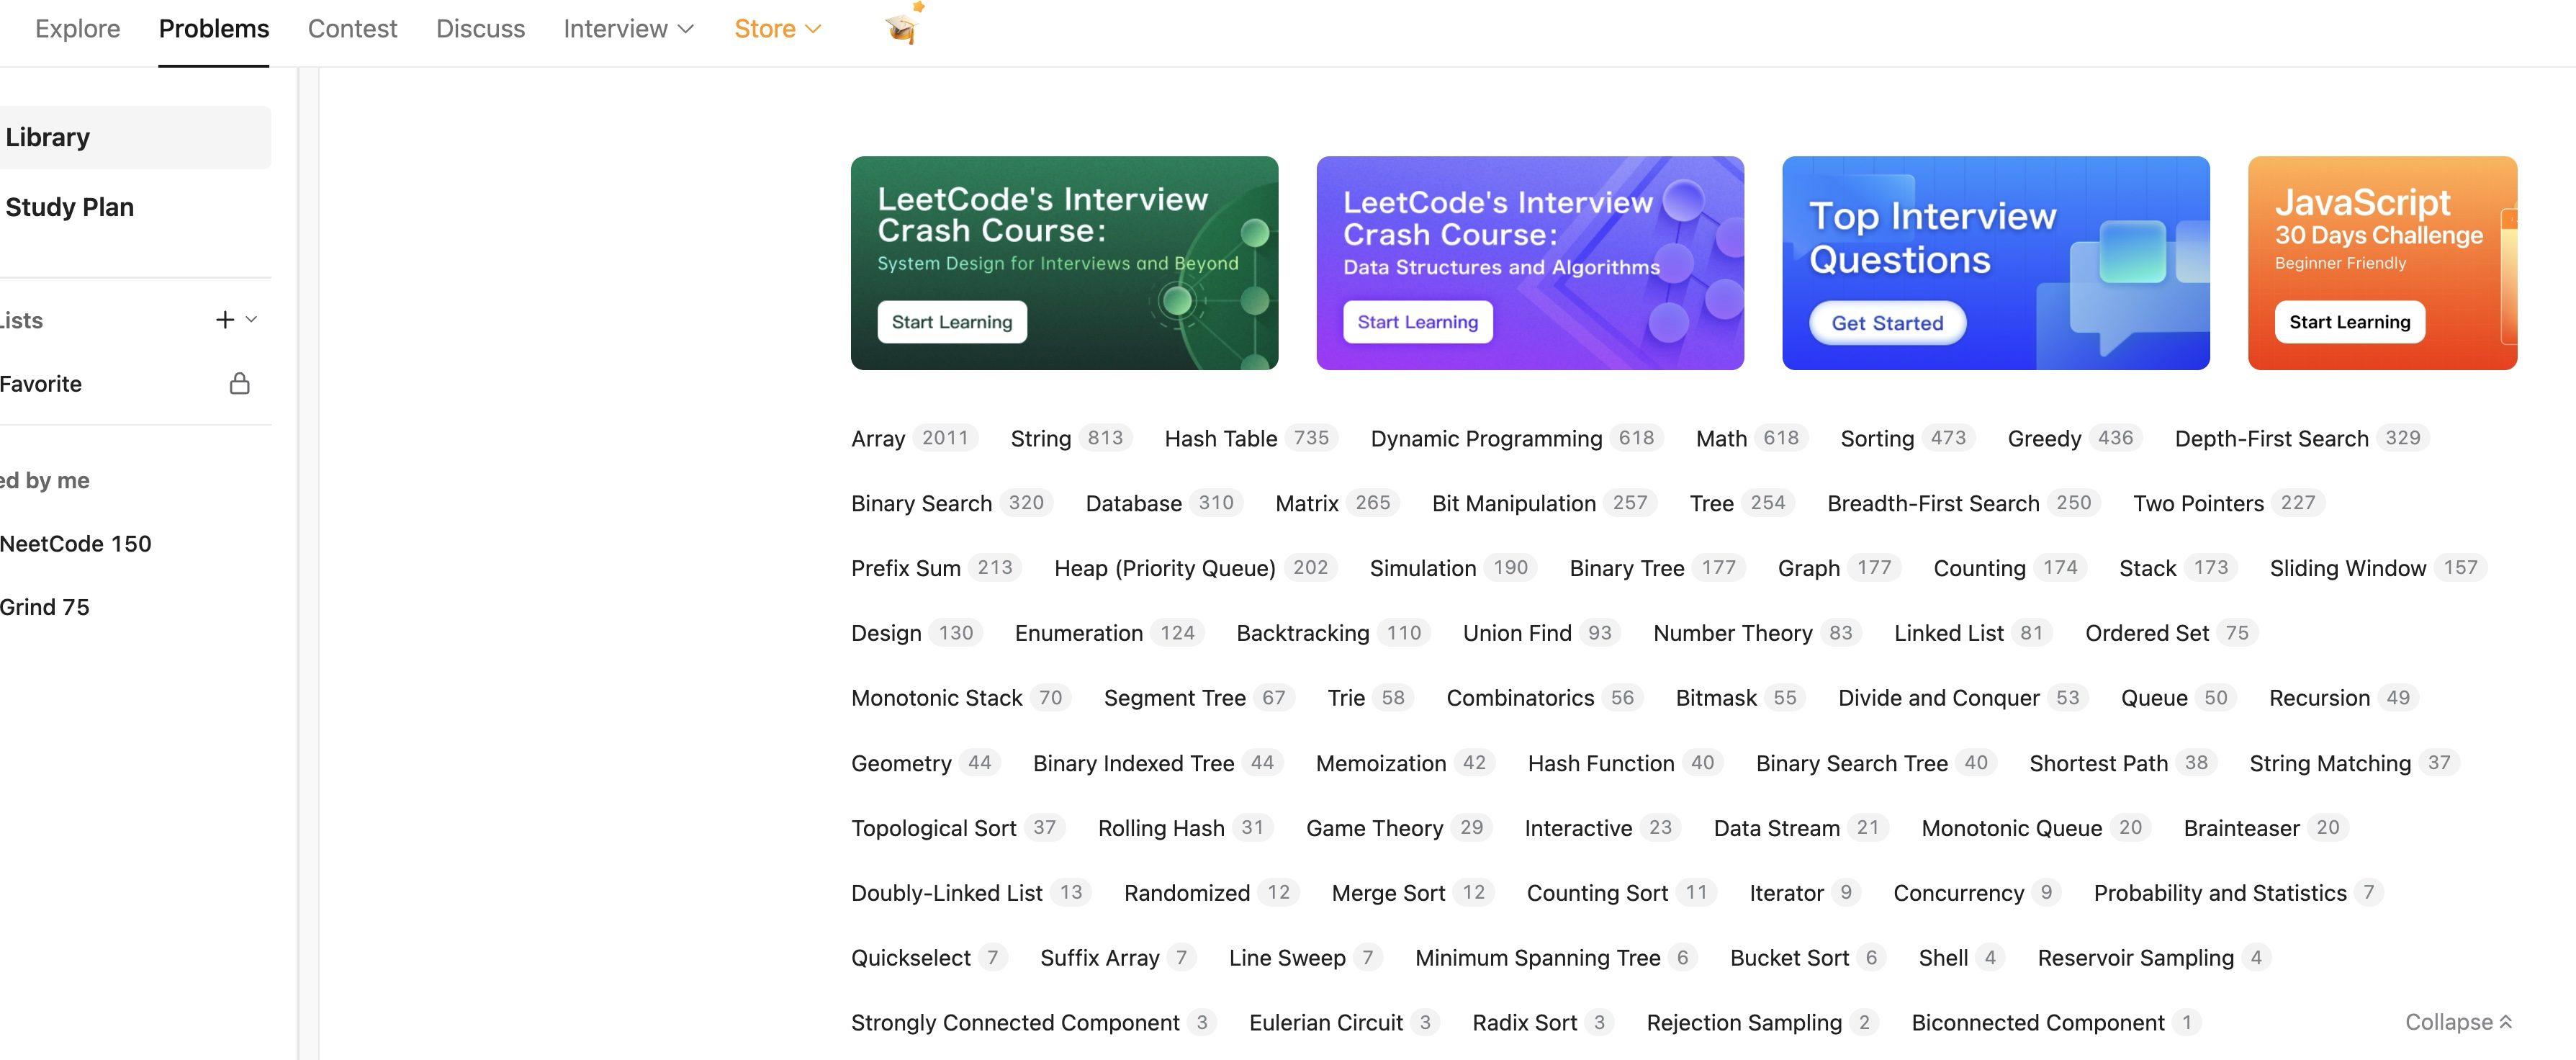Open the Contest tab
Screen dimensions: 2576x1060
tap(352, 29)
